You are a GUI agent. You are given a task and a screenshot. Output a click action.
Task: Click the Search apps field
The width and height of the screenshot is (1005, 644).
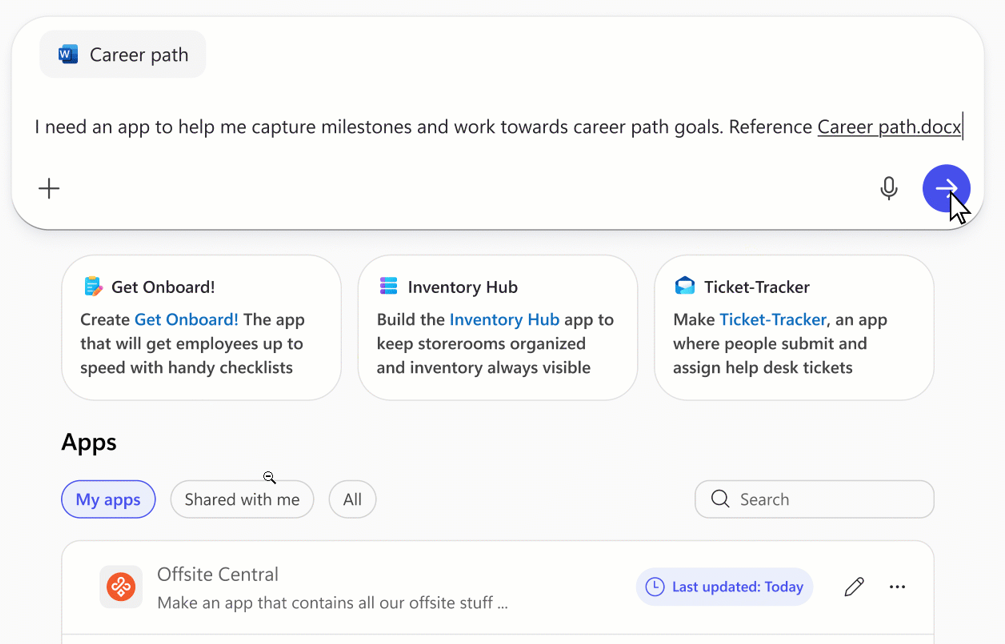click(x=825, y=500)
